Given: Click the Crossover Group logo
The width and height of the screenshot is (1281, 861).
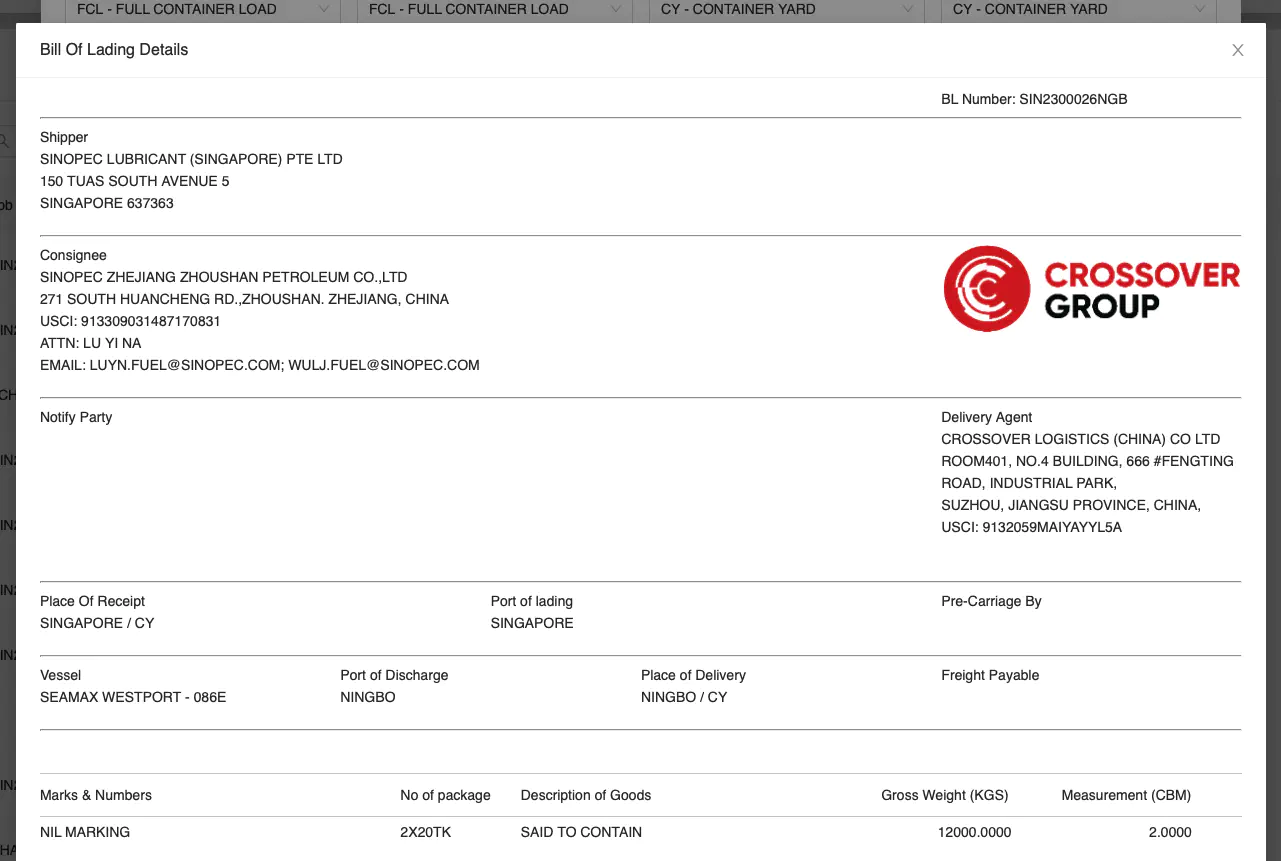Looking at the screenshot, I should (1091, 289).
